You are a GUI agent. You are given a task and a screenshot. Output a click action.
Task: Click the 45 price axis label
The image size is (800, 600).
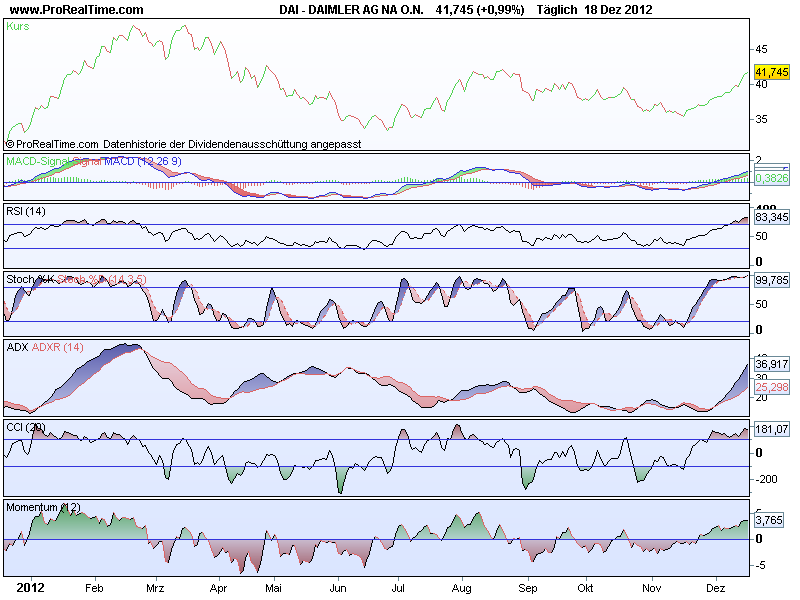point(761,49)
